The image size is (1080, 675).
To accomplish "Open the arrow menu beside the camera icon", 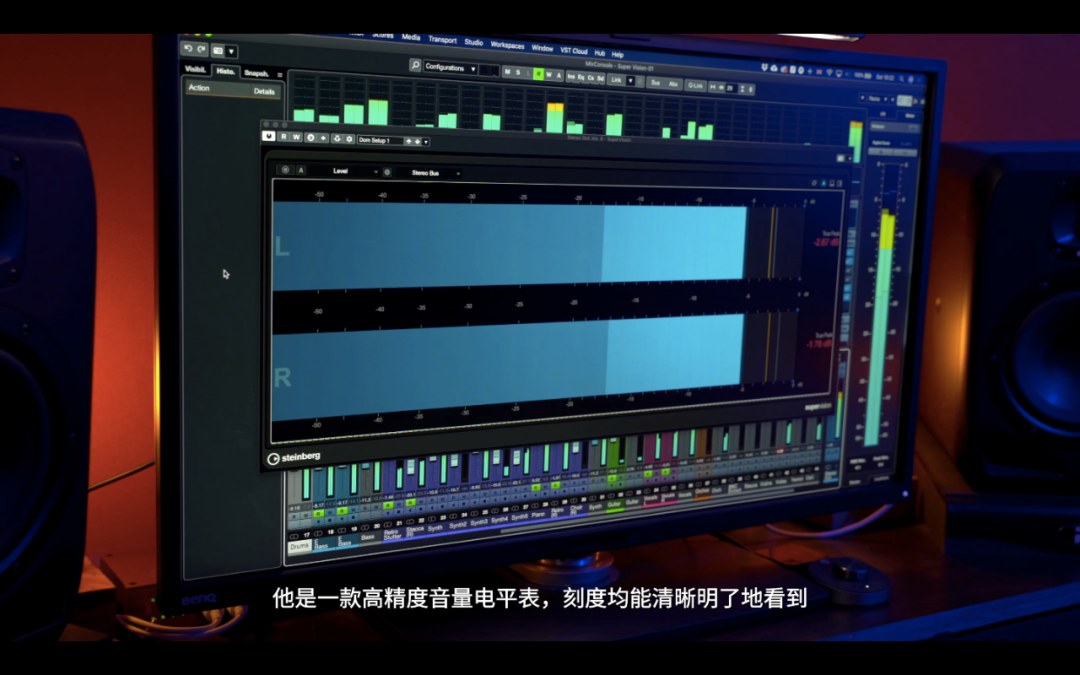I will 231,51.
